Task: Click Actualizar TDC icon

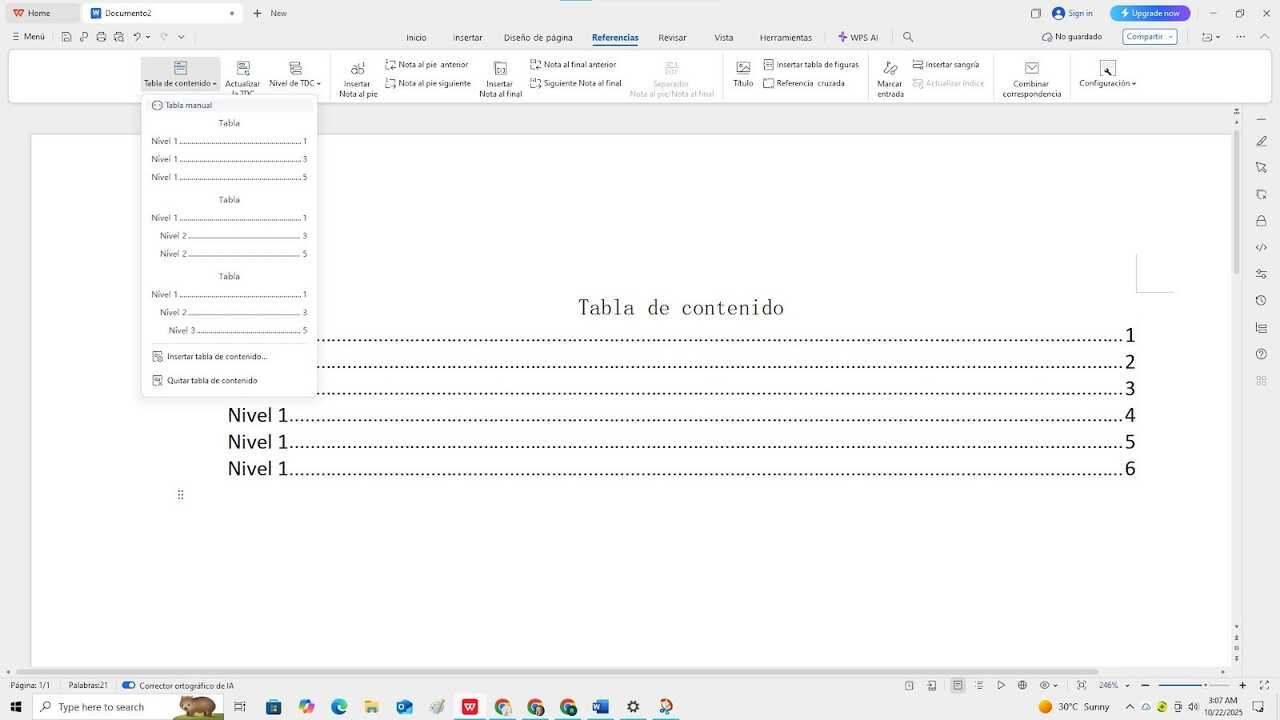Action: tap(242, 68)
